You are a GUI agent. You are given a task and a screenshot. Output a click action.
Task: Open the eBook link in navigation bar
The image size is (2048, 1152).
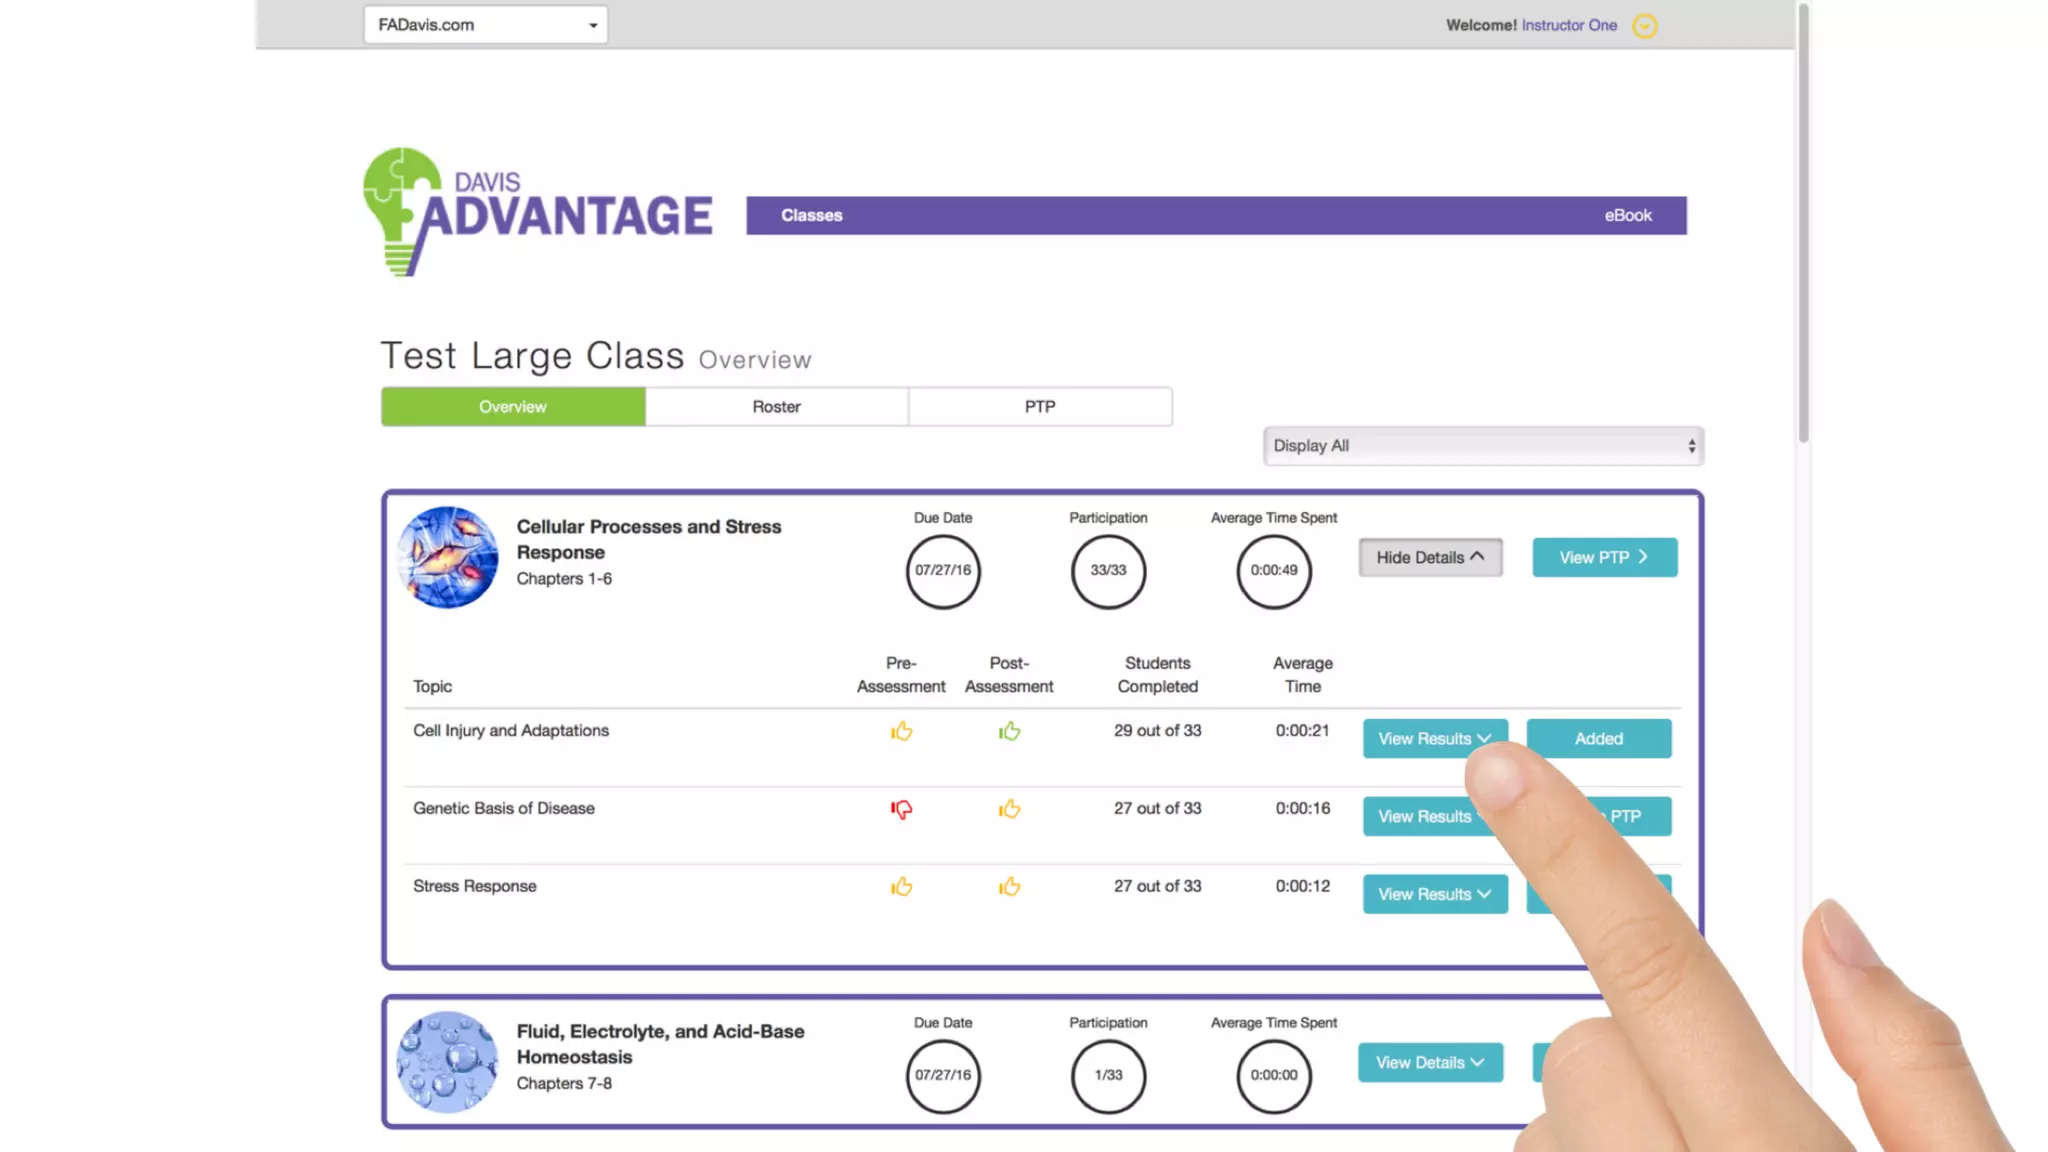(x=1627, y=216)
